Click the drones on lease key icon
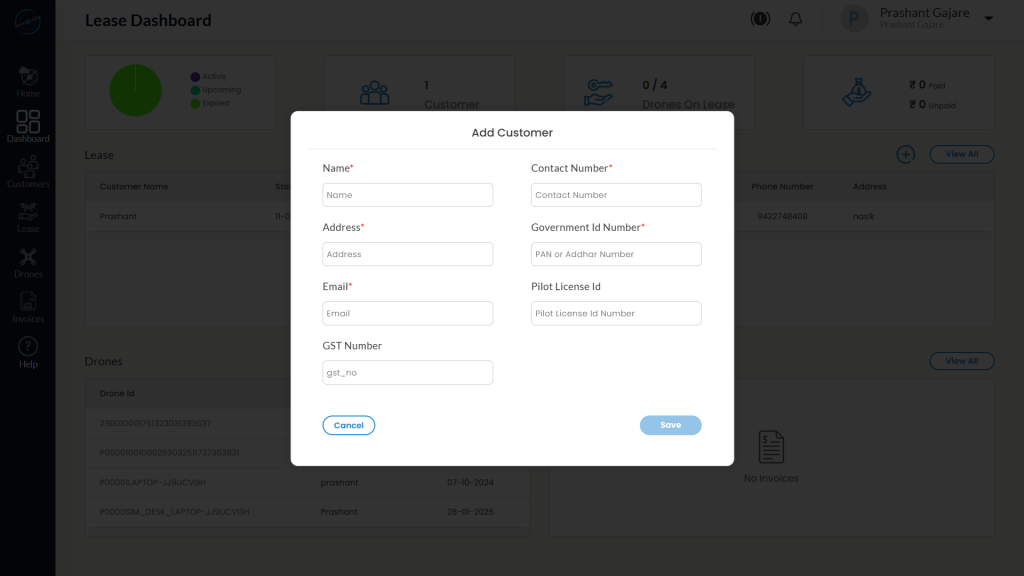The width and height of the screenshot is (1024, 576). point(599,93)
